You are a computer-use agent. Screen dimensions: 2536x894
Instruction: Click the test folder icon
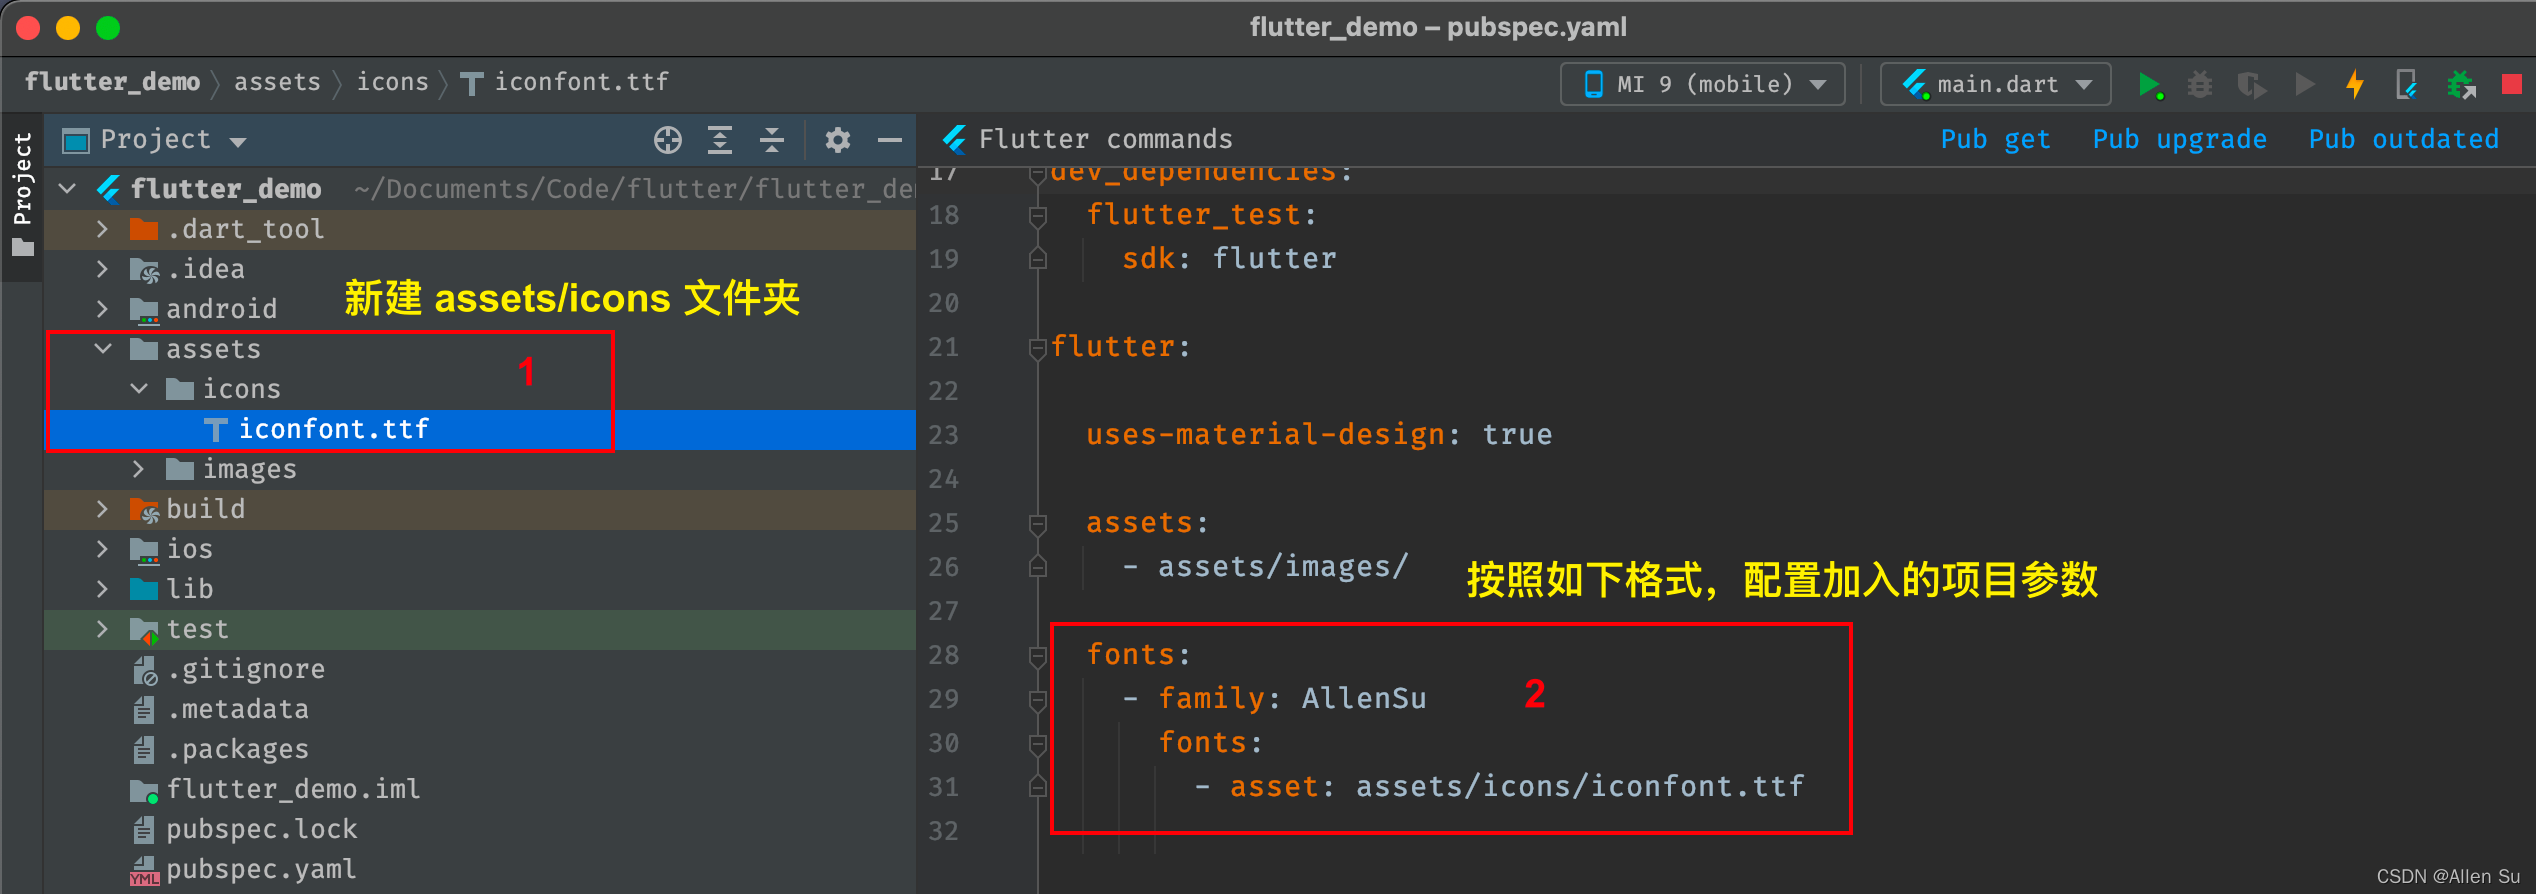pyautogui.click(x=144, y=630)
